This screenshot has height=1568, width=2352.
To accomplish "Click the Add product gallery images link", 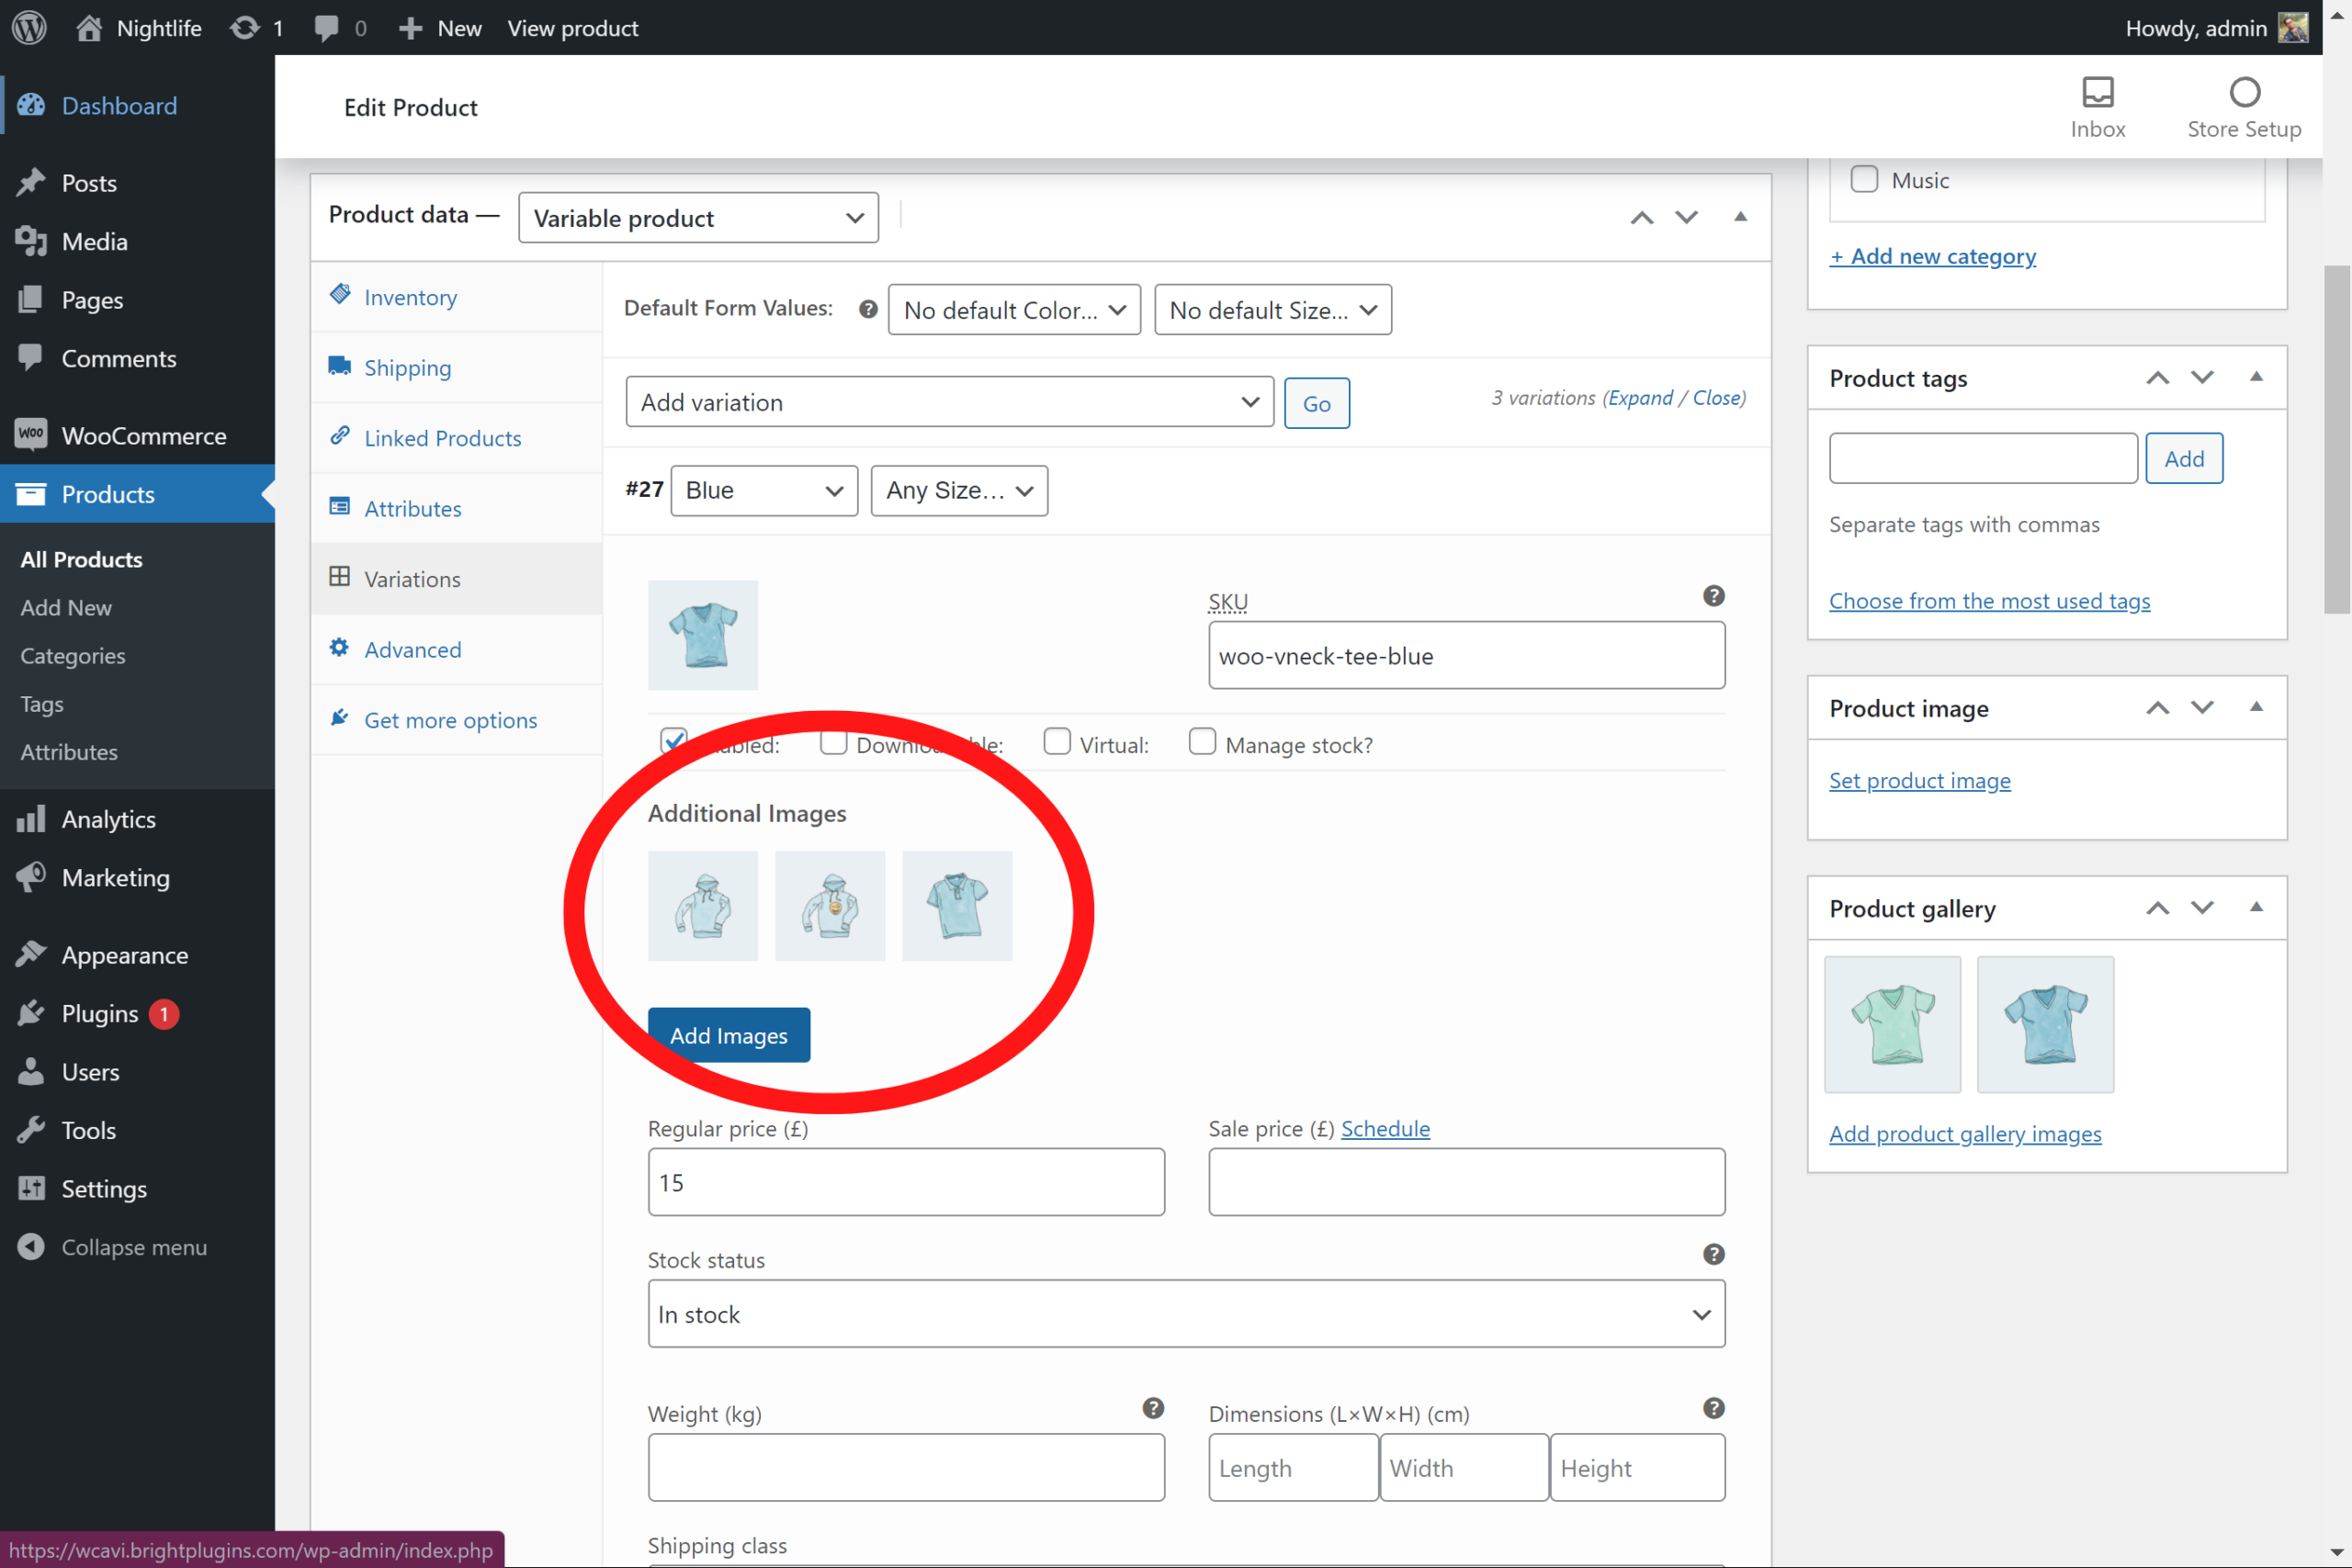I will point(1964,1133).
